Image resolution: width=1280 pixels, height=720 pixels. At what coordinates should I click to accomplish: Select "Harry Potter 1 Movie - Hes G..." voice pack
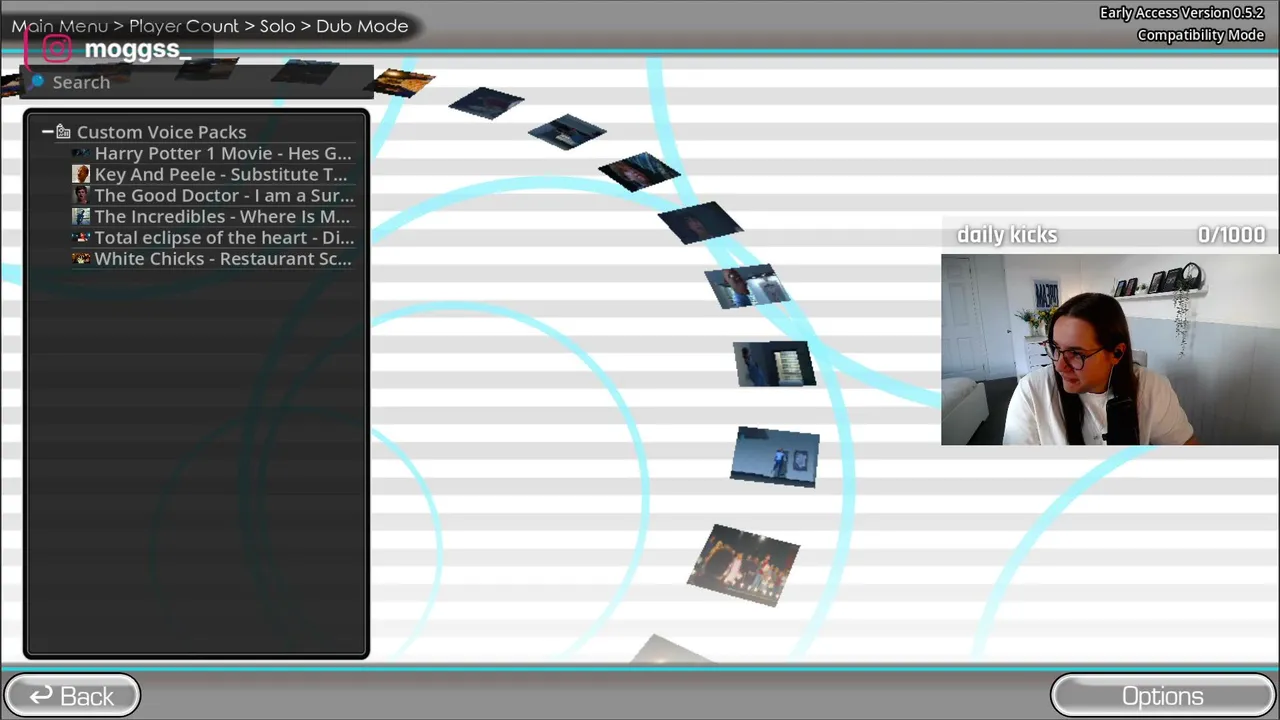coord(212,154)
